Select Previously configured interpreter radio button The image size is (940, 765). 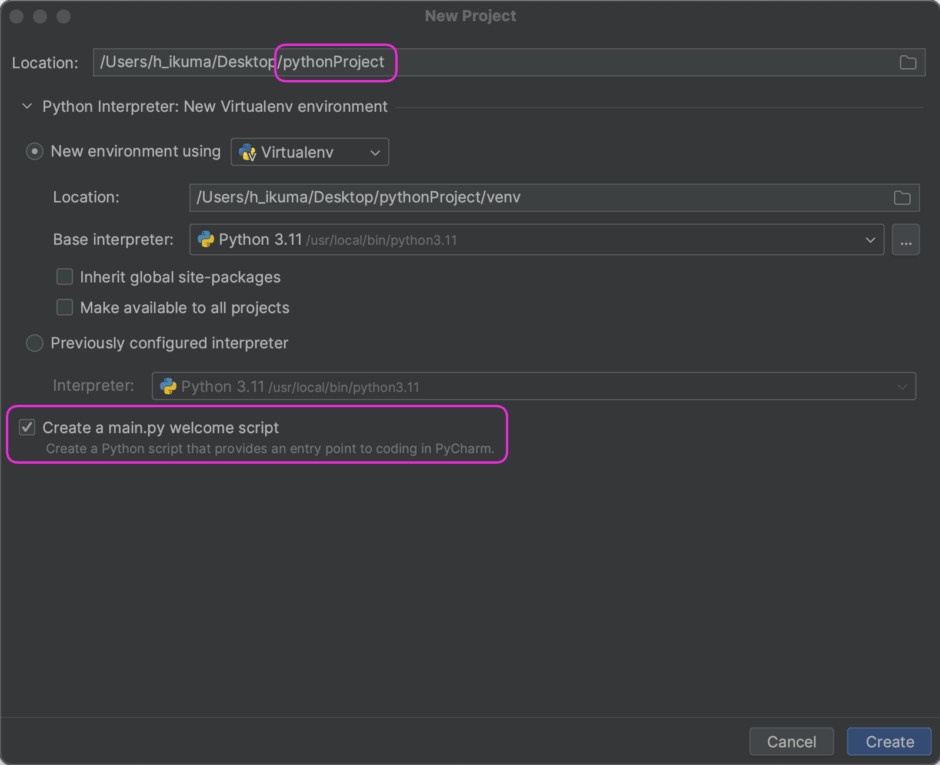35,343
